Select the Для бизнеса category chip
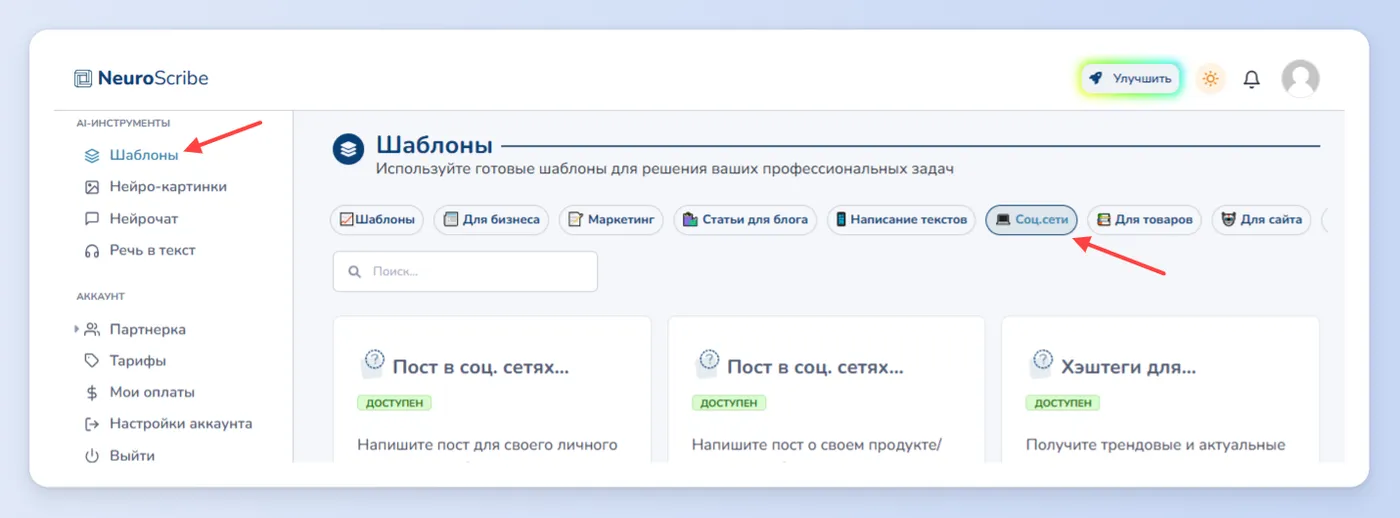The height and width of the screenshot is (518, 1400). (491, 220)
